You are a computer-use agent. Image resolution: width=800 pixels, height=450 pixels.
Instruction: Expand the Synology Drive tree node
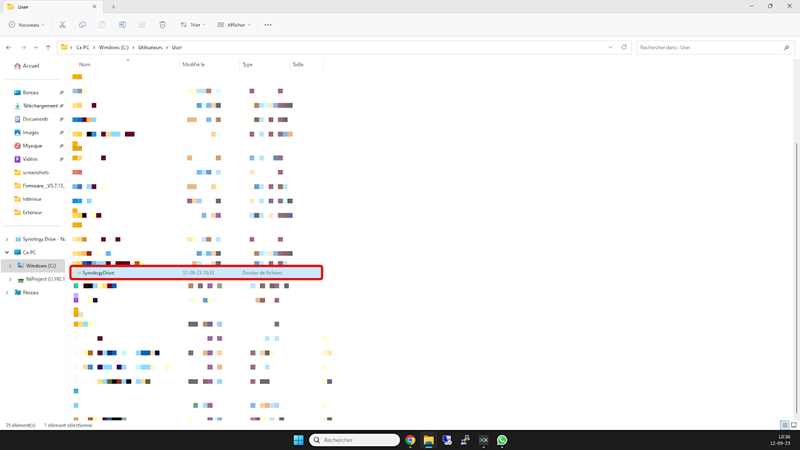(7, 239)
